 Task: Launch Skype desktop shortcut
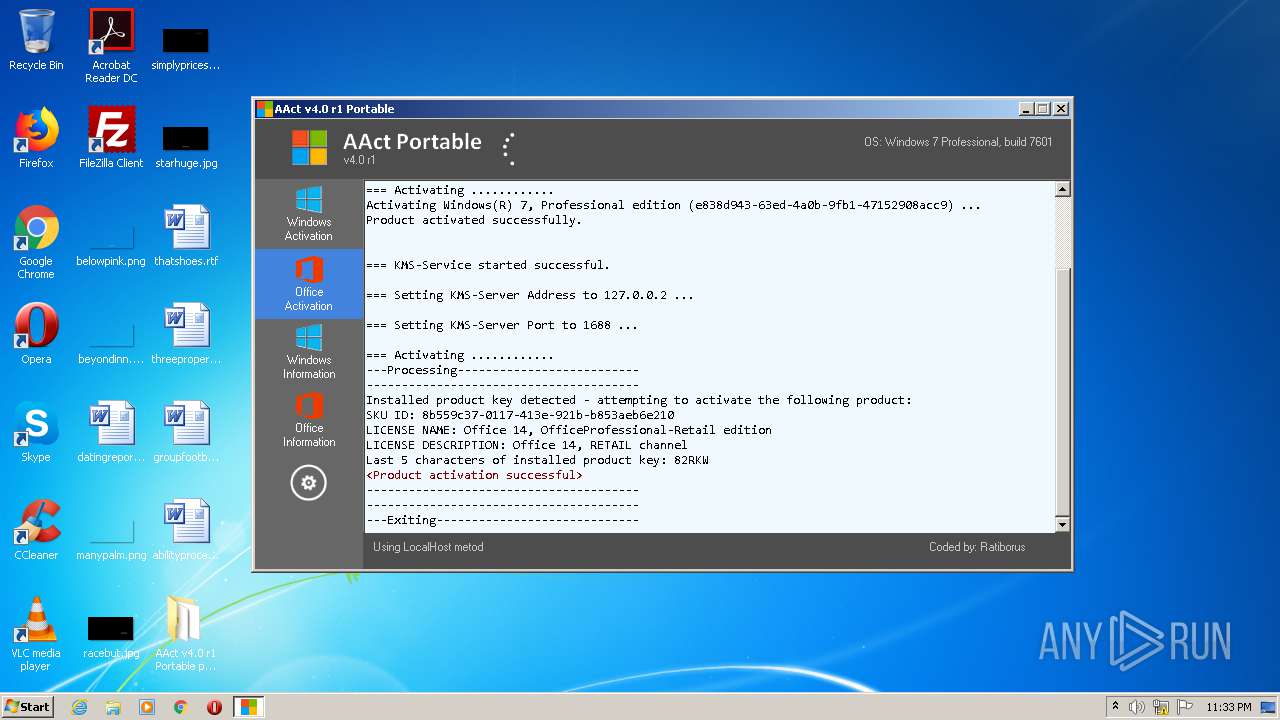(x=36, y=432)
